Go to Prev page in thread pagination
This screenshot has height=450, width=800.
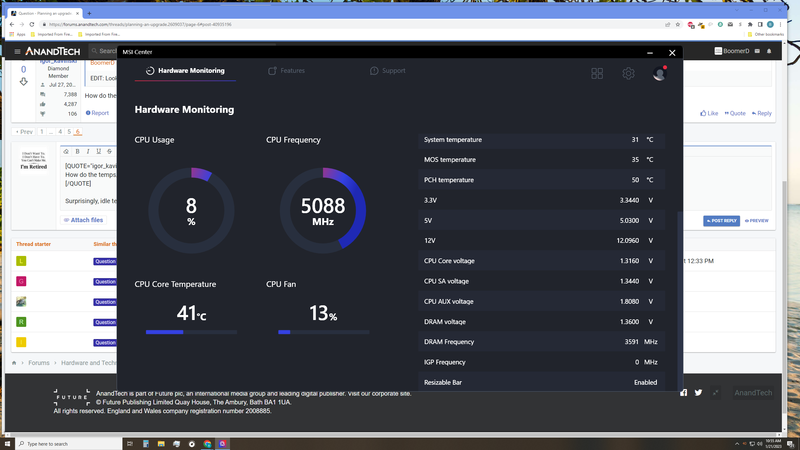tap(24, 132)
